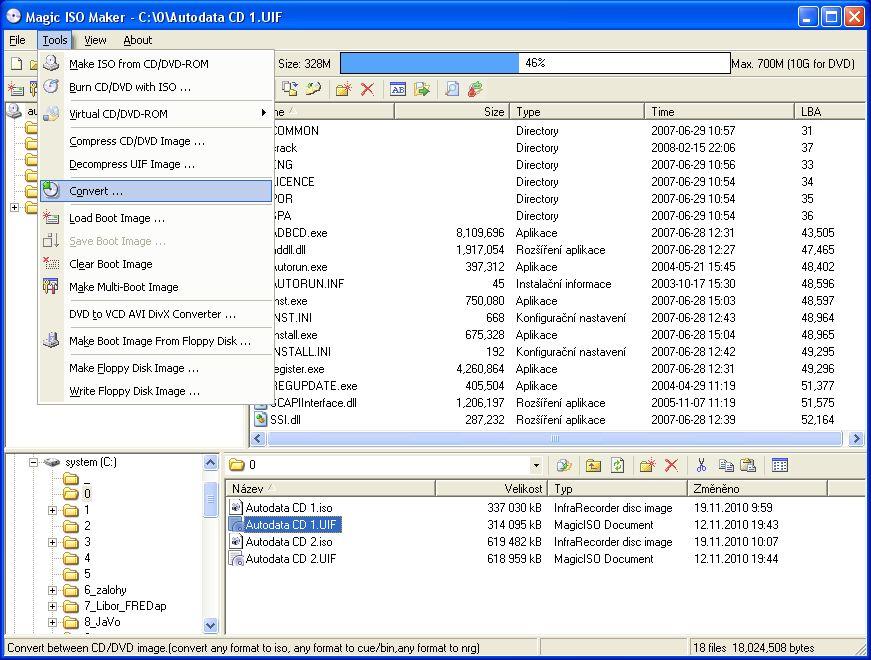Sort local files by Změněno column header
Image resolution: width=871 pixels, height=660 pixels.
pos(757,489)
